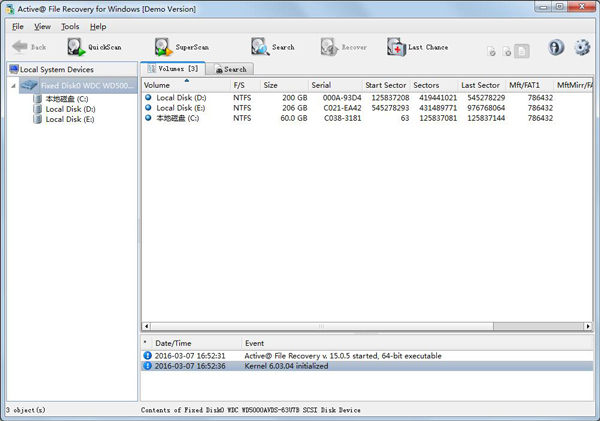Viewport: 600px width, 421px height.
Task: Click the first small document icon in toolbar
Action: click(491, 51)
